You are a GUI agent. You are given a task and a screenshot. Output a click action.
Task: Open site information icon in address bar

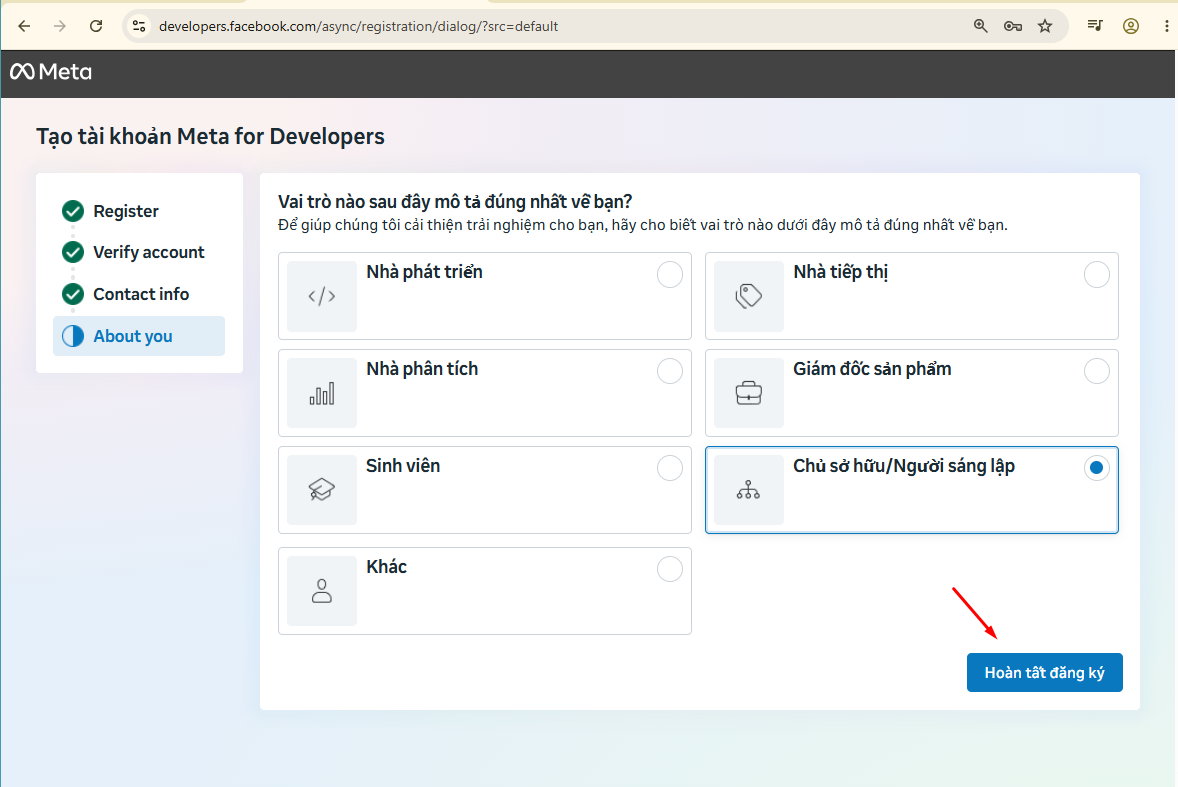point(139,26)
